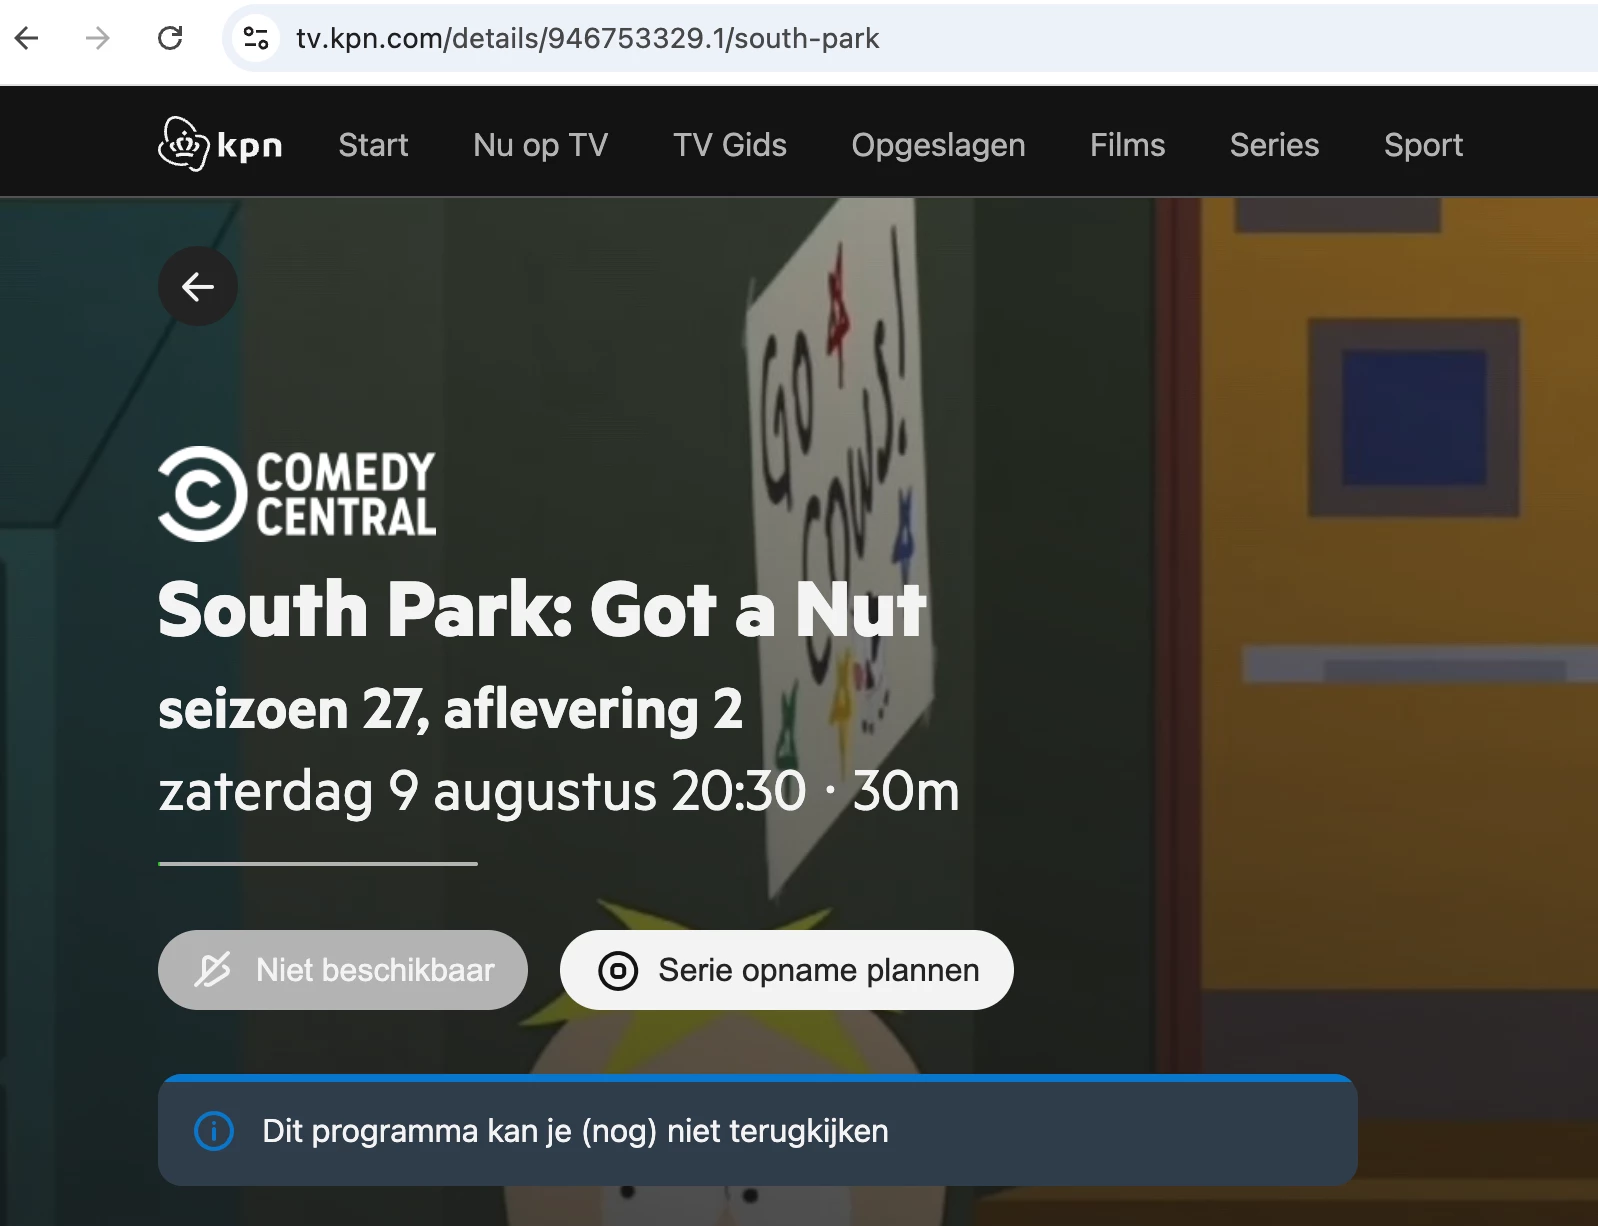Click the browser back arrow
Image resolution: width=1598 pixels, height=1226 pixels.
(x=27, y=38)
